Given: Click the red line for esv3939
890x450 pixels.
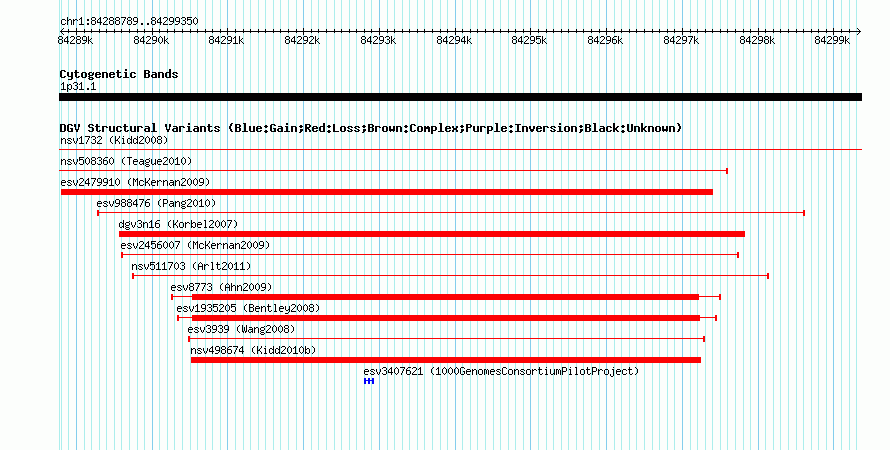Looking at the screenshot, I should [447, 339].
